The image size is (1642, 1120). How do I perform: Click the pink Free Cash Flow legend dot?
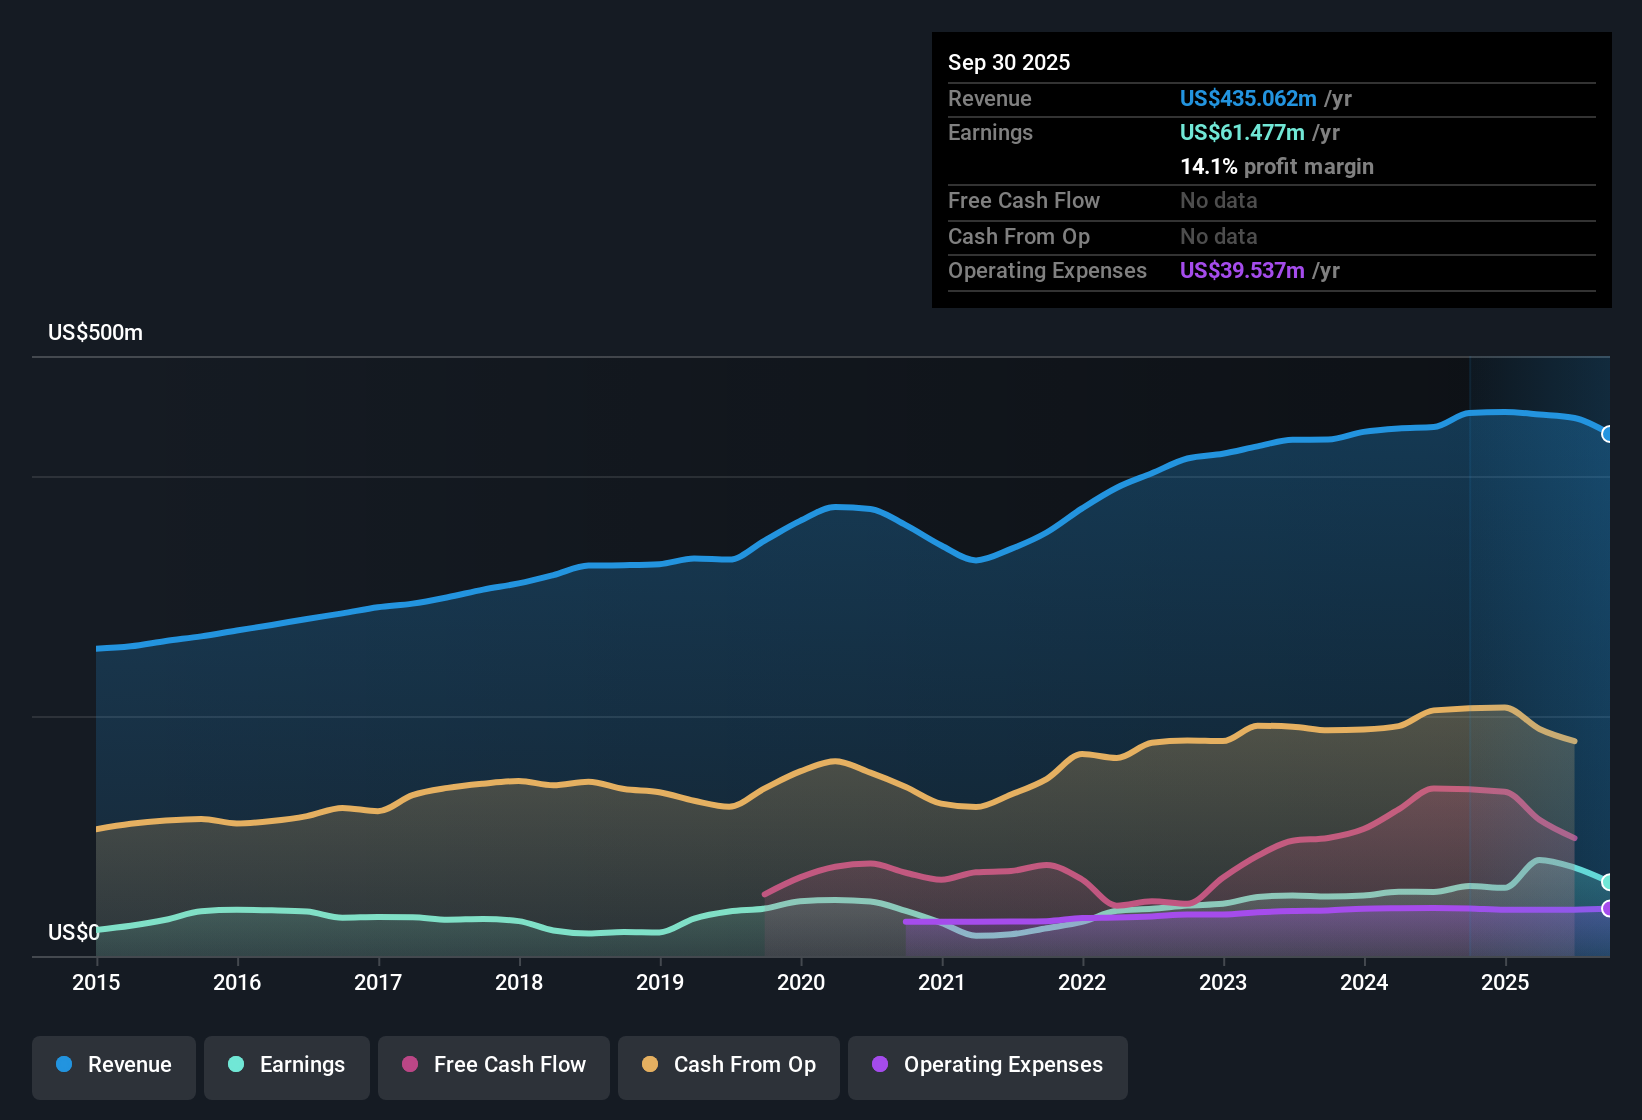(x=410, y=1065)
